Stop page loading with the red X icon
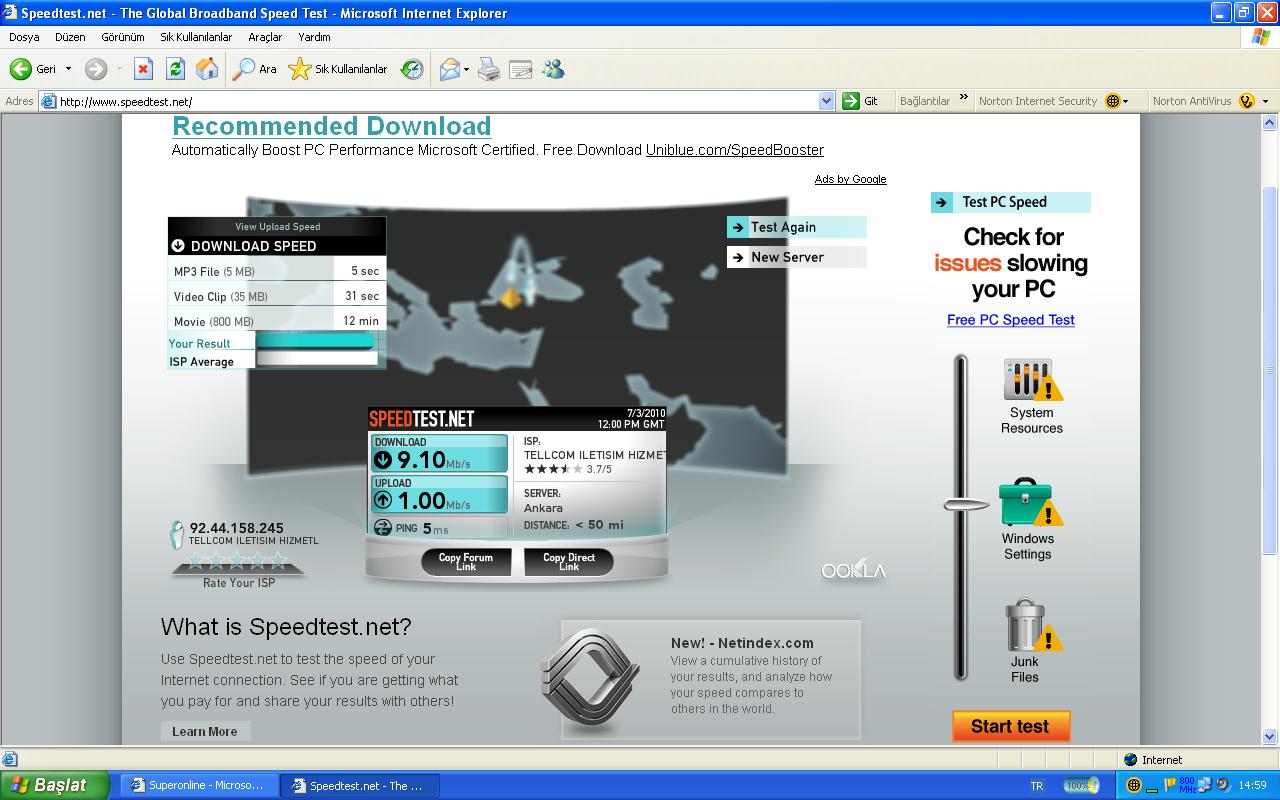Viewport: 1280px width, 800px height. pyautogui.click(x=143, y=69)
